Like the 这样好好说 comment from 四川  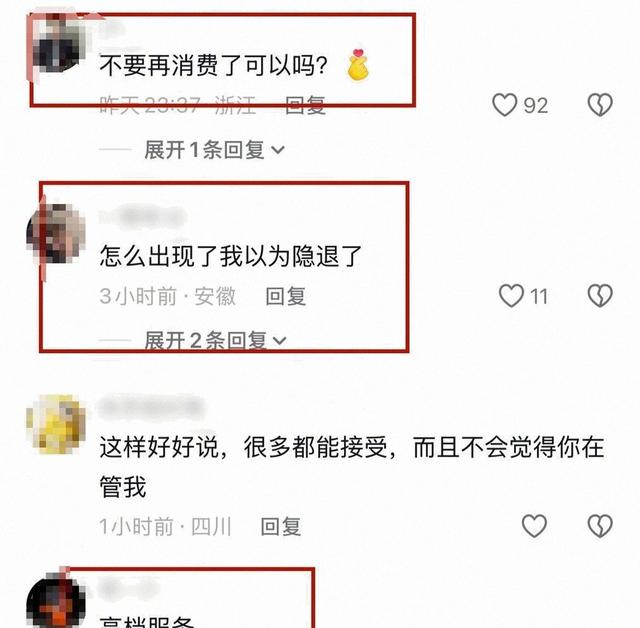coord(534,526)
